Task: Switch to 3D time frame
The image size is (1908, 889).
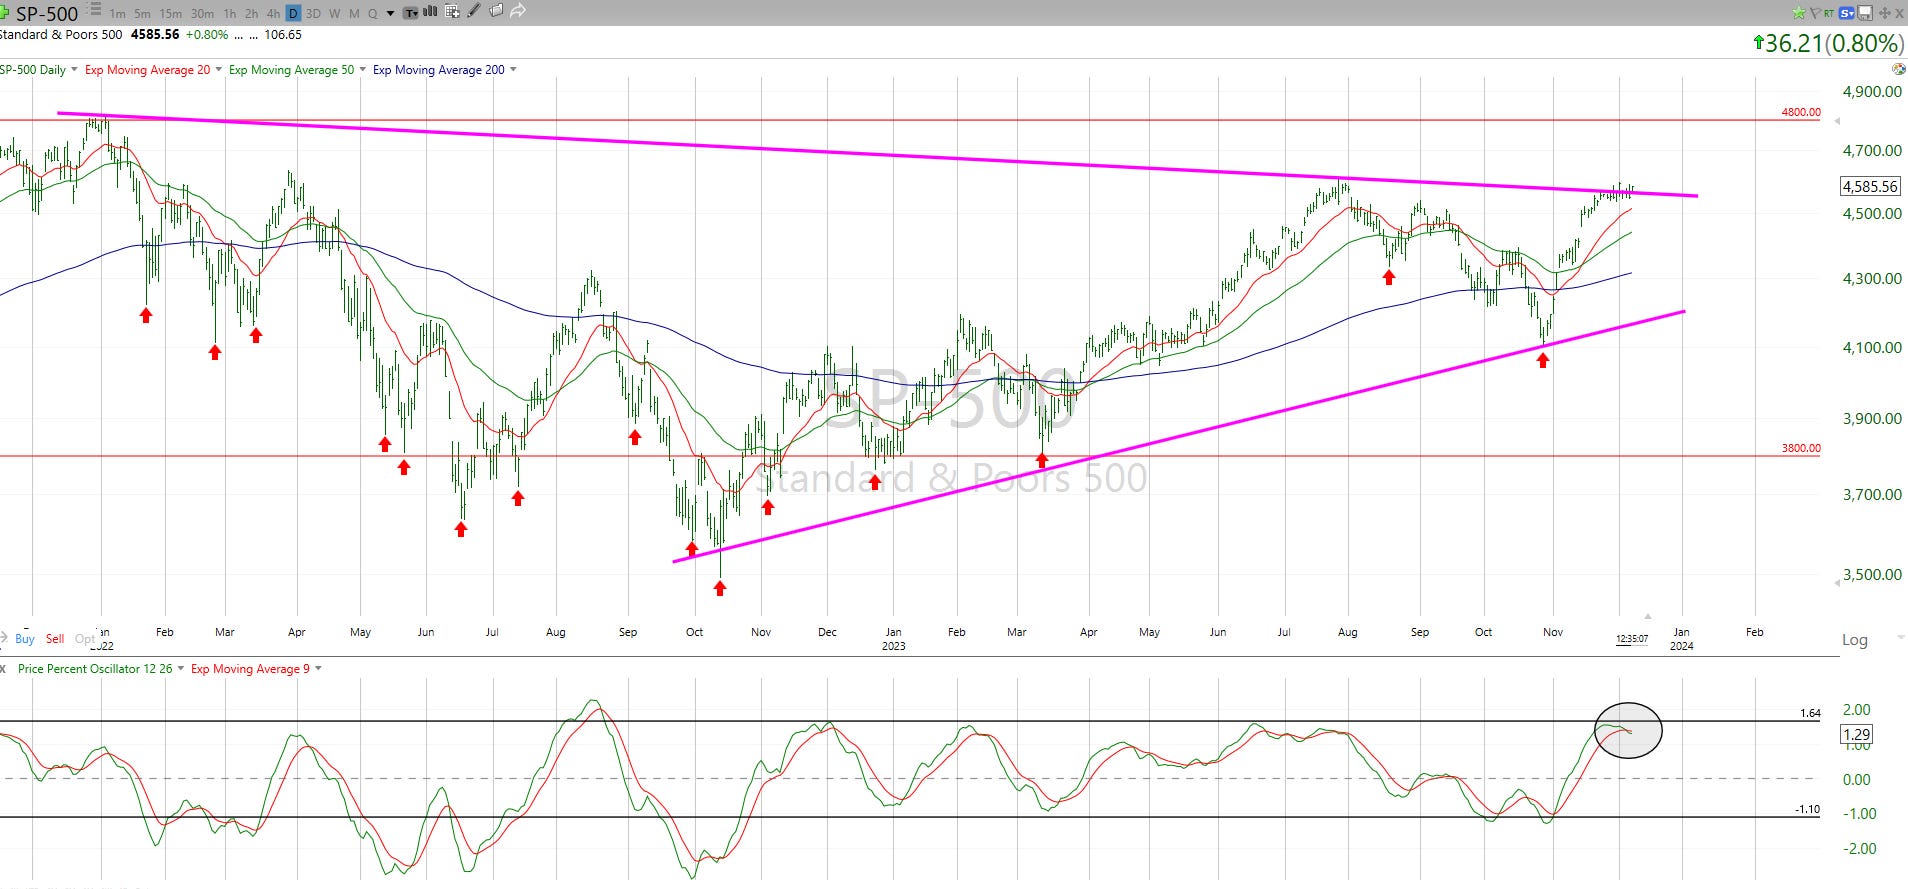Action: point(313,14)
